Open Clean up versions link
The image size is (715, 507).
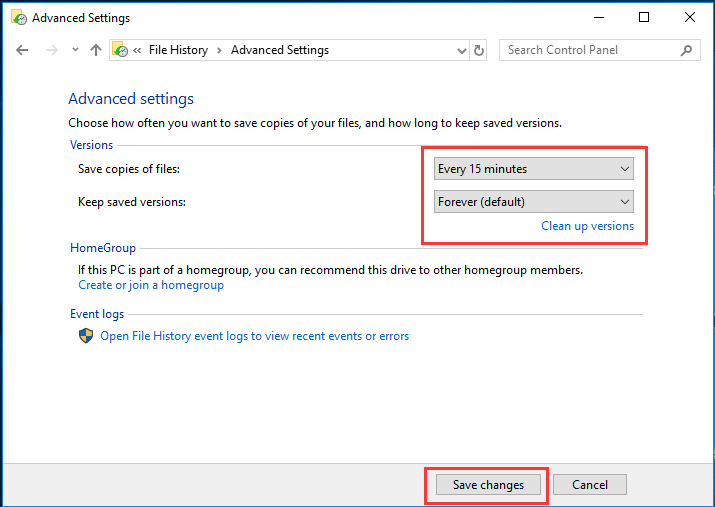(587, 226)
